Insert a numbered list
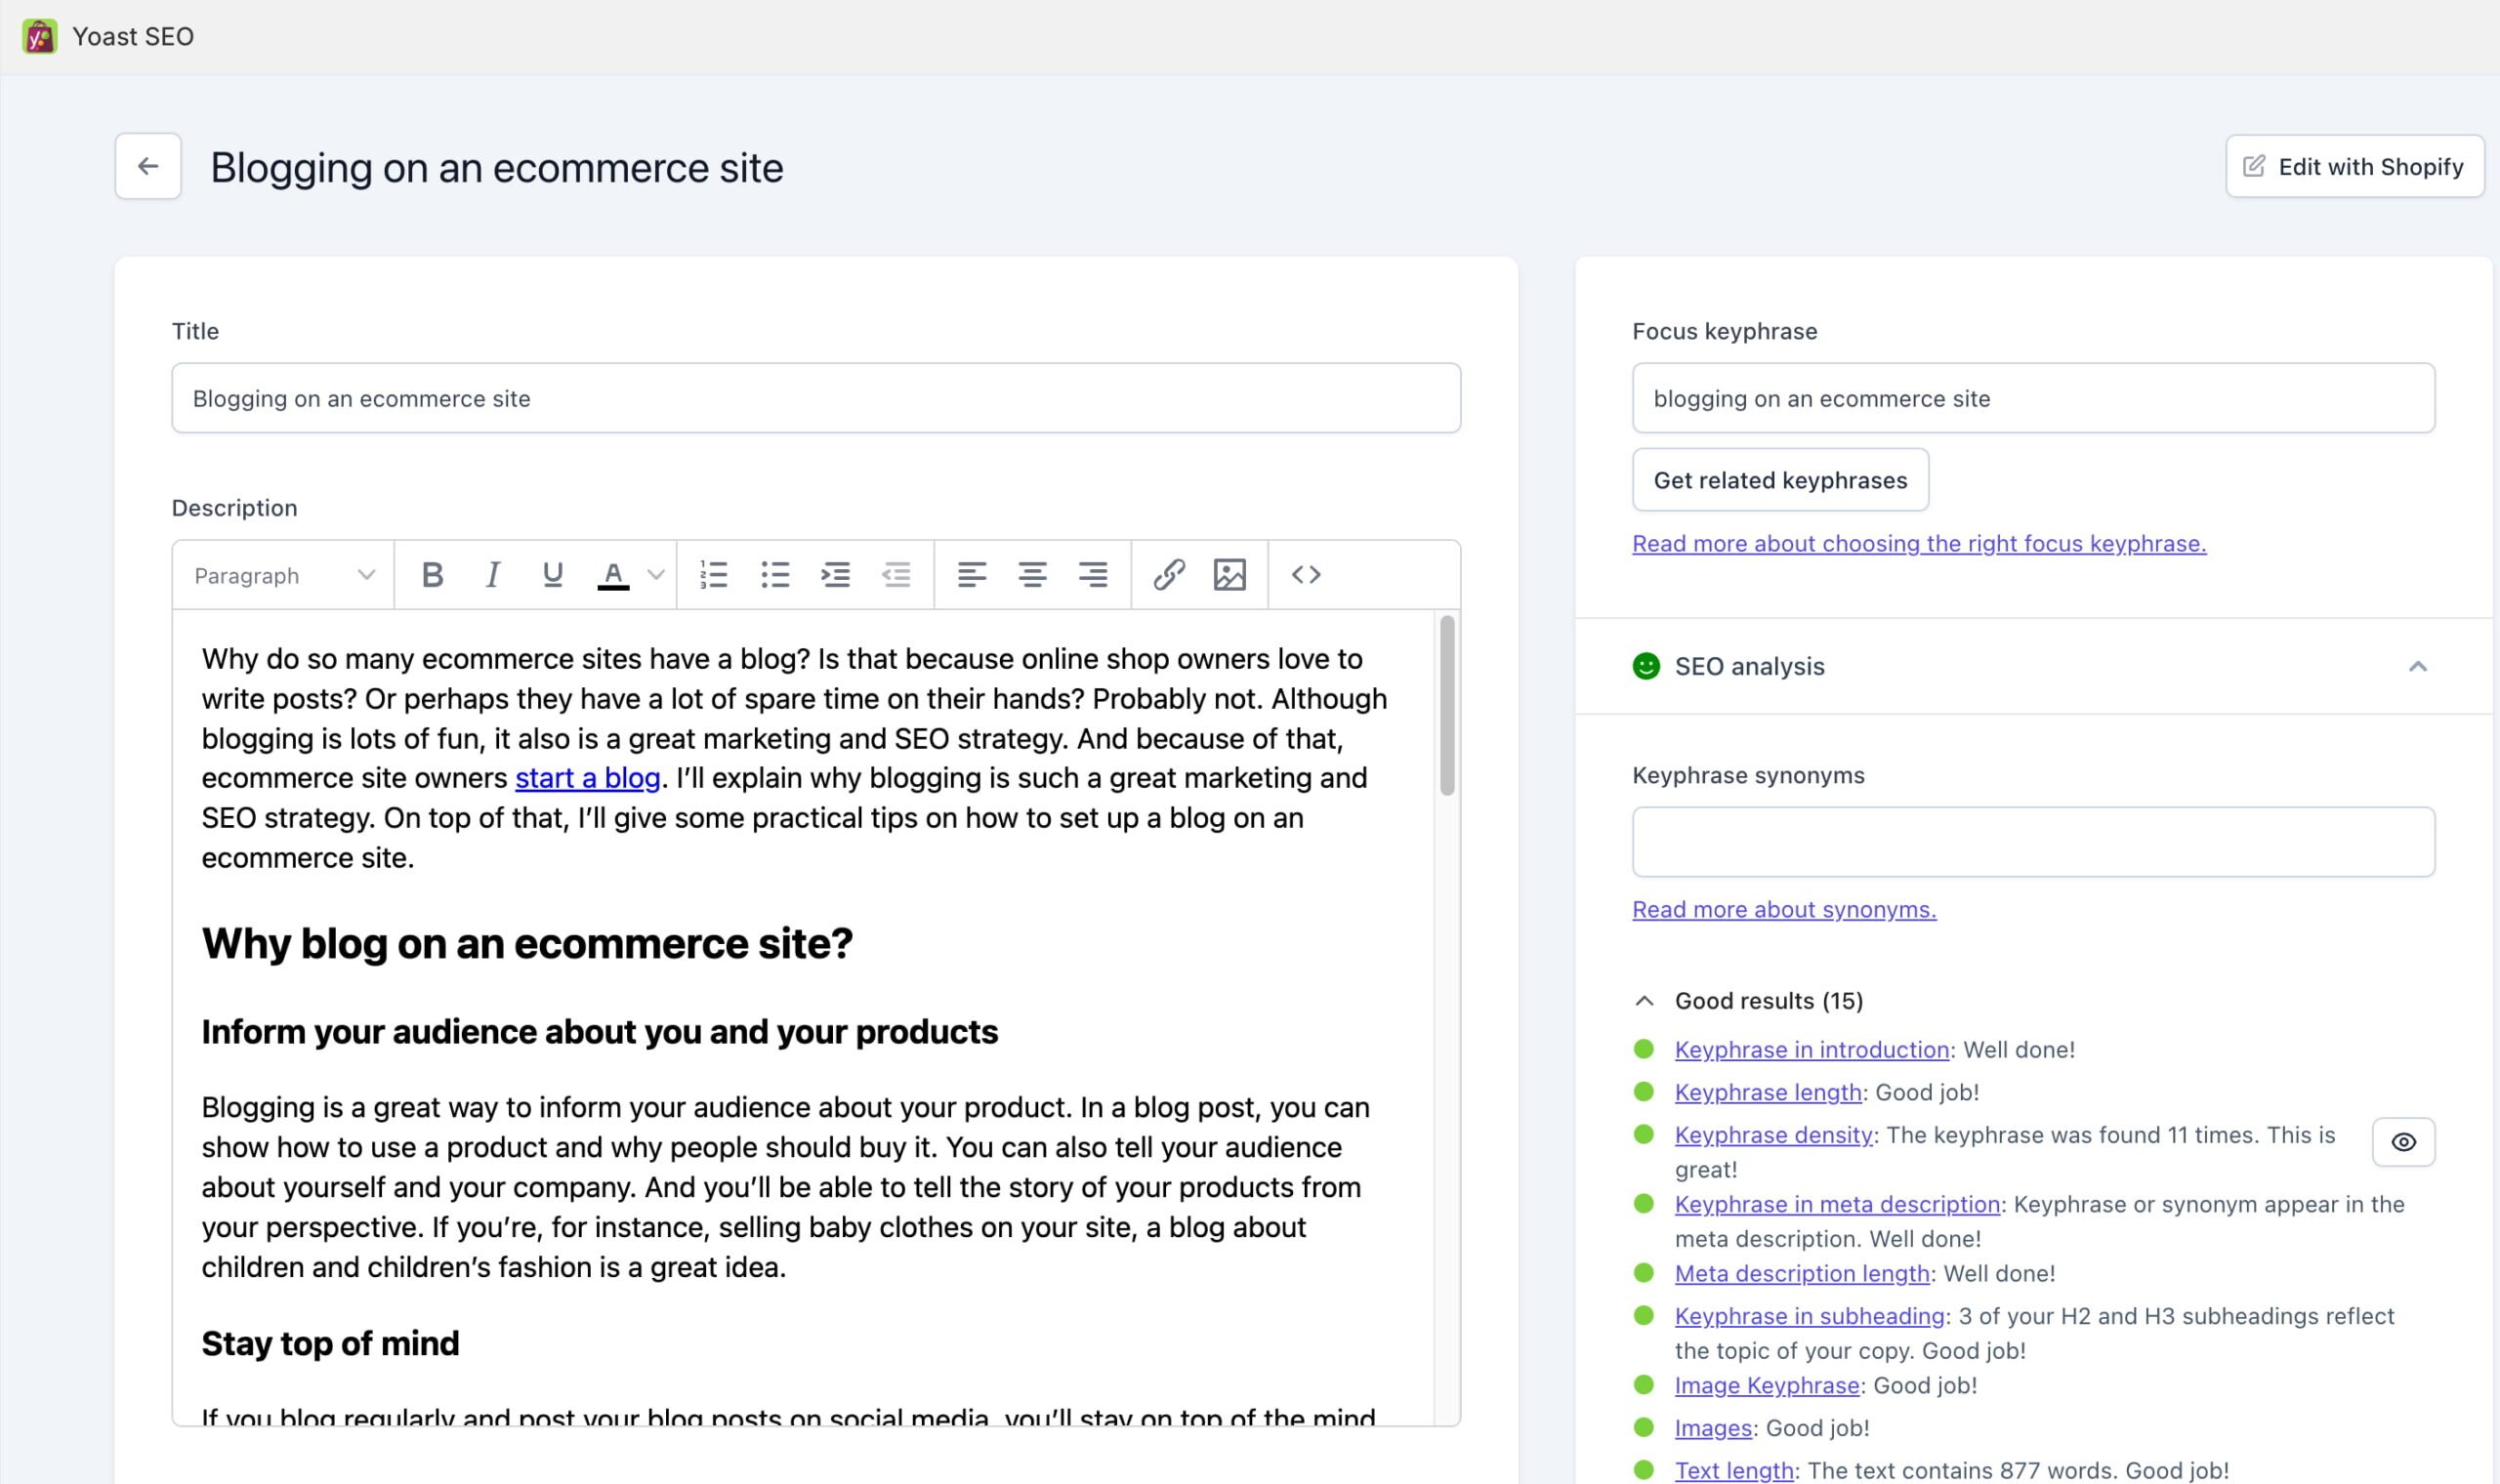2500x1484 pixels. tap(713, 575)
